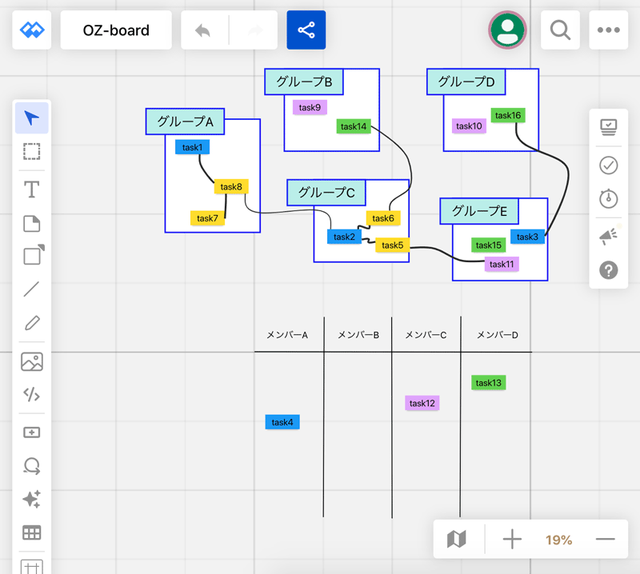Zoom in with plus button
Viewport: 640px width, 574px height.
(512, 539)
